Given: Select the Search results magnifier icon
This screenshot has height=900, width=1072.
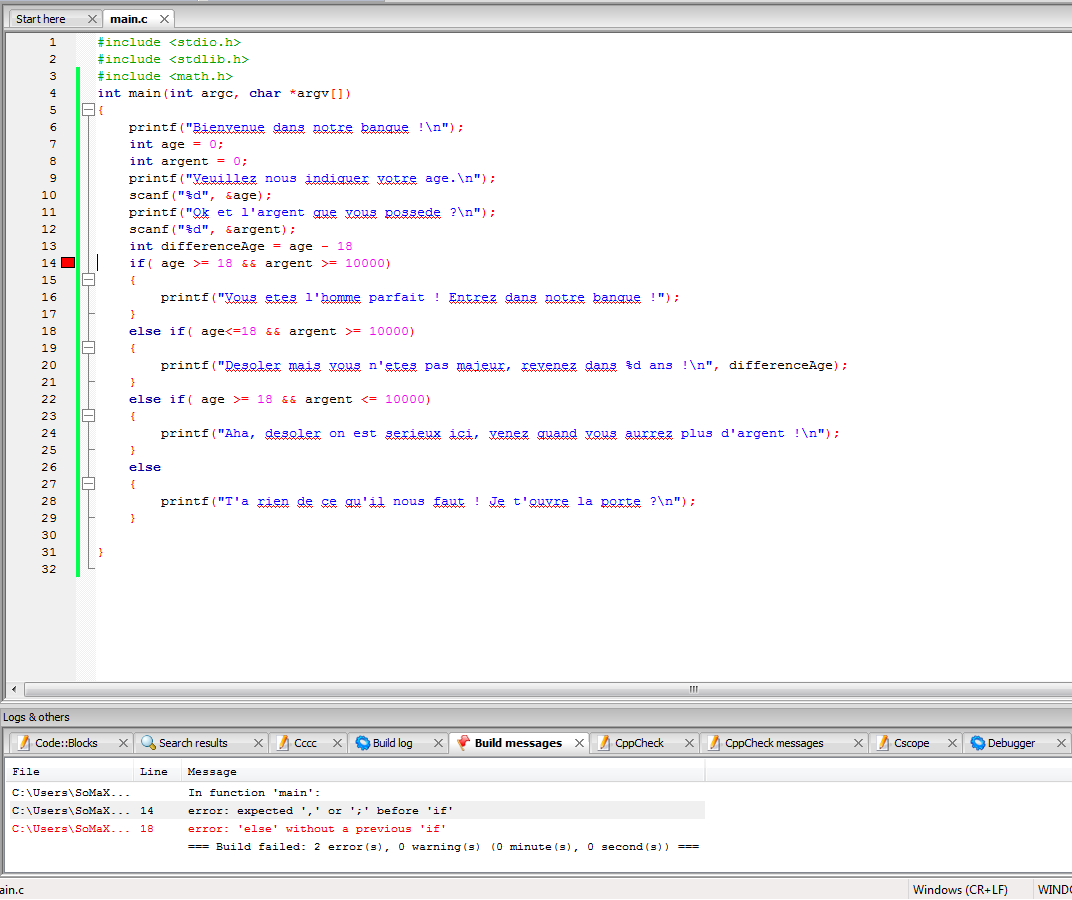Looking at the screenshot, I should [x=150, y=743].
